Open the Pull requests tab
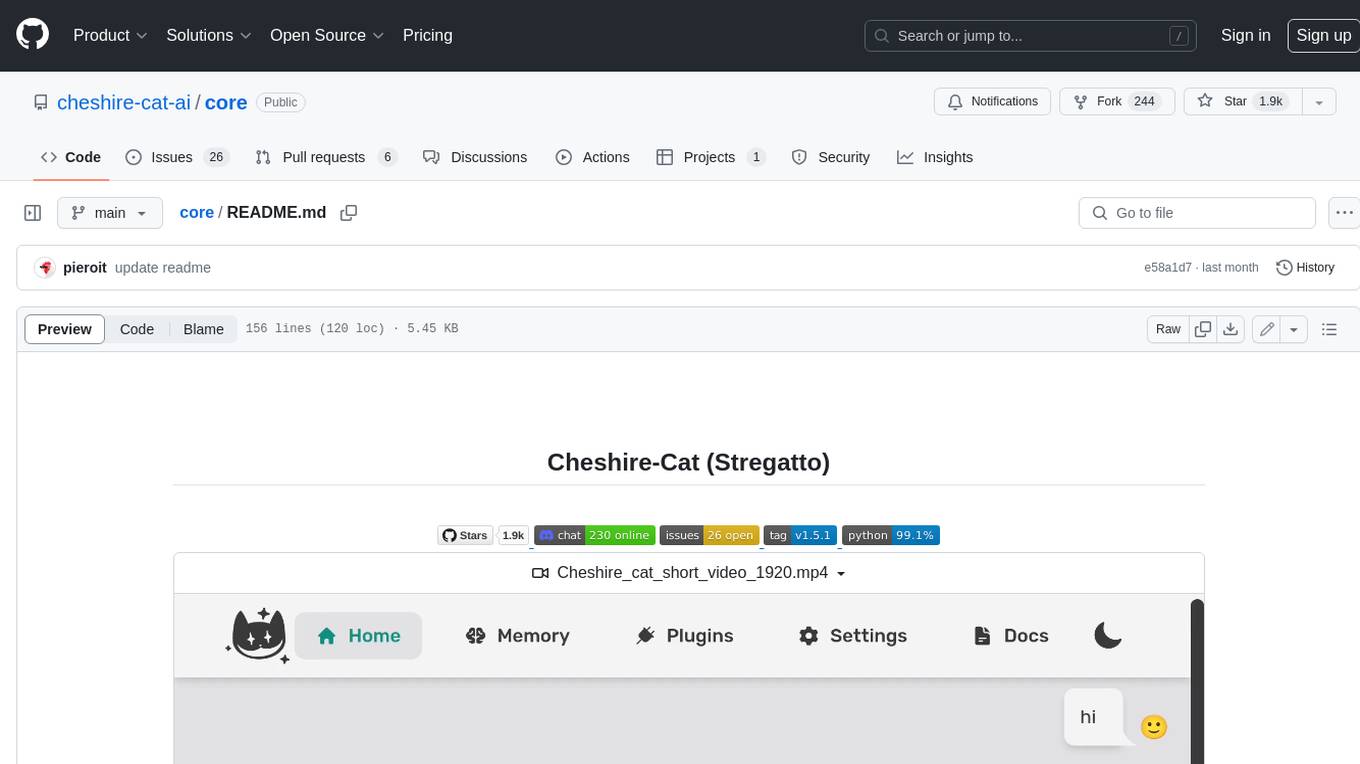The width and height of the screenshot is (1360, 764). pyautogui.click(x=326, y=157)
